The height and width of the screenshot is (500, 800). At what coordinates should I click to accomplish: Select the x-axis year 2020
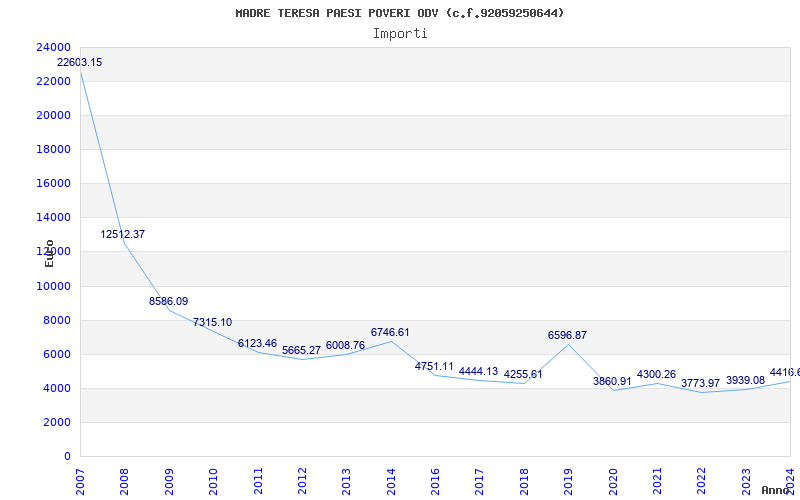pos(613,481)
